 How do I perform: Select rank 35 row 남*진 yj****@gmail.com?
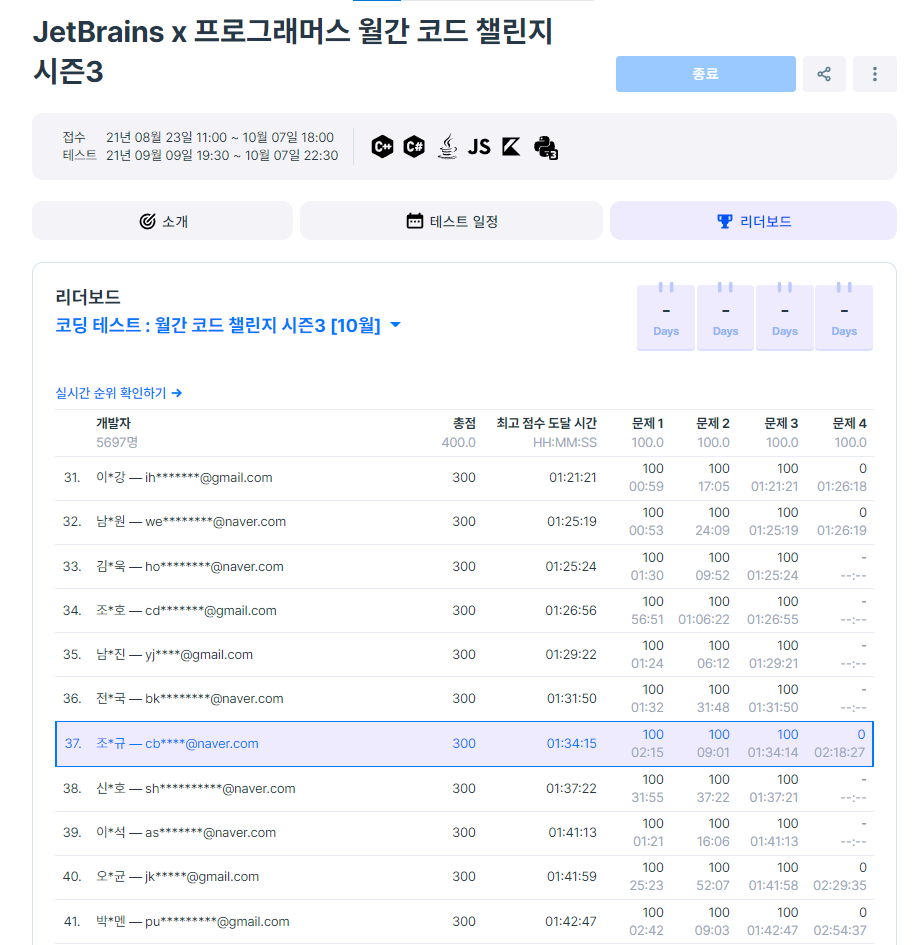click(464, 655)
